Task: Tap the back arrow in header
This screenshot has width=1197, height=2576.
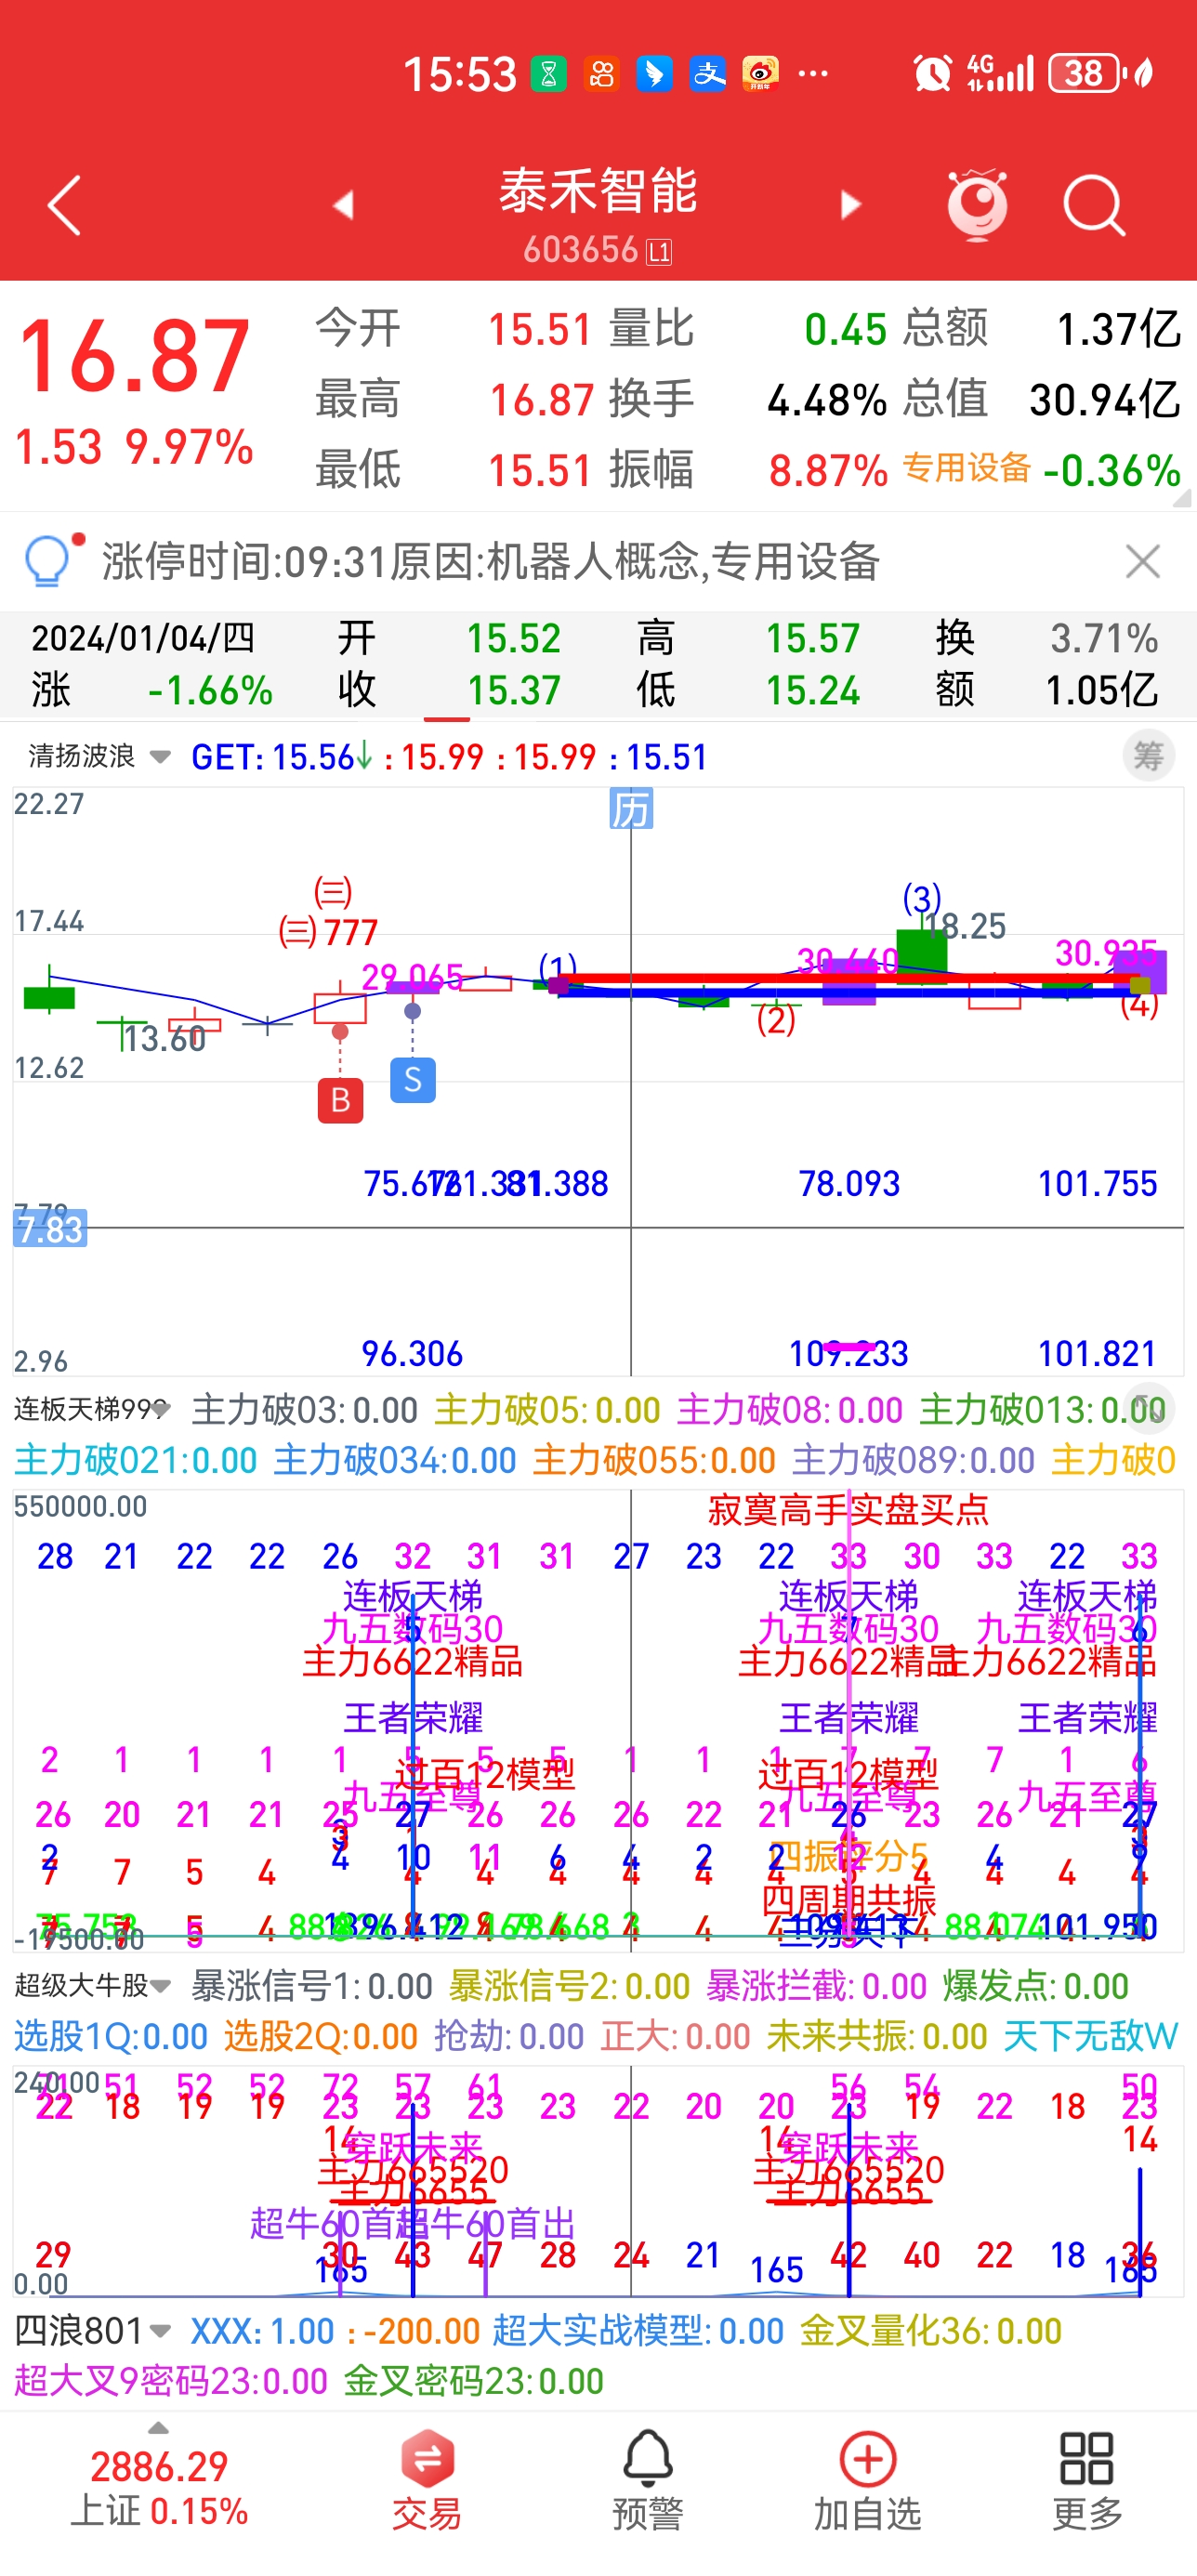Action: pyautogui.click(x=65, y=206)
